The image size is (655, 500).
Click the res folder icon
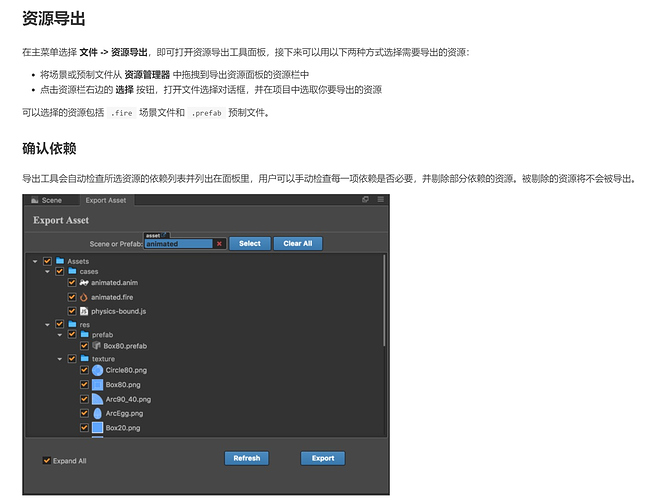[72, 324]
